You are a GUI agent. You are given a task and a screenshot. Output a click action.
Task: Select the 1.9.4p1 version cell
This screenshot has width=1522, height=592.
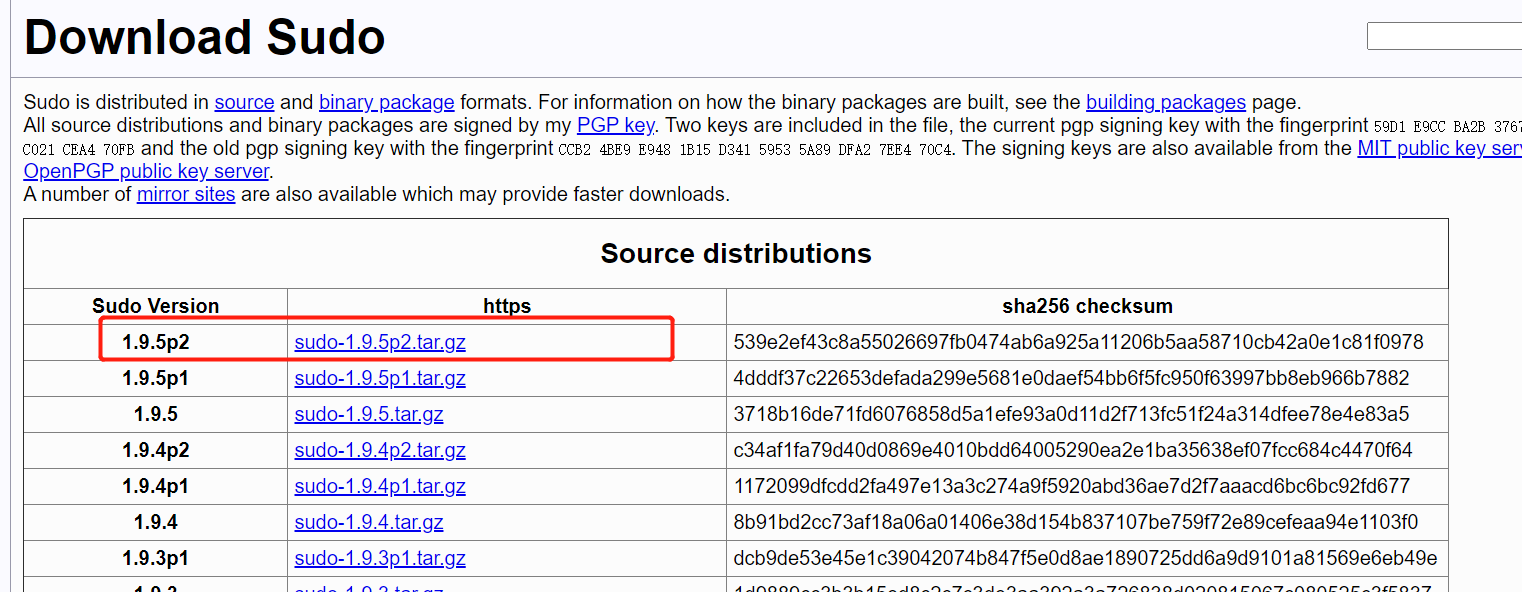(x=156, y=487)
